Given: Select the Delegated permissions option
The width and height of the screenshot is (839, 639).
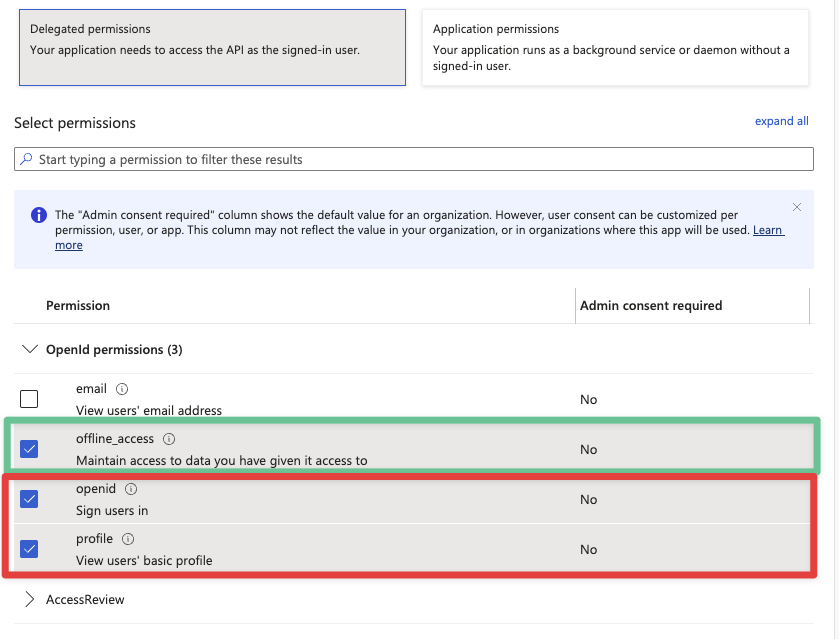Looking at the screenshot, I should (x=212, y=47).
